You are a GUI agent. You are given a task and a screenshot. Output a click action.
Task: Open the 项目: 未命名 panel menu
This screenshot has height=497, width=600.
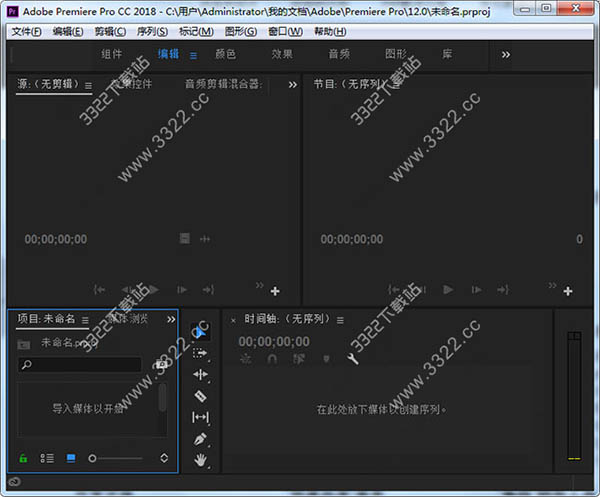tap(85, 320)
